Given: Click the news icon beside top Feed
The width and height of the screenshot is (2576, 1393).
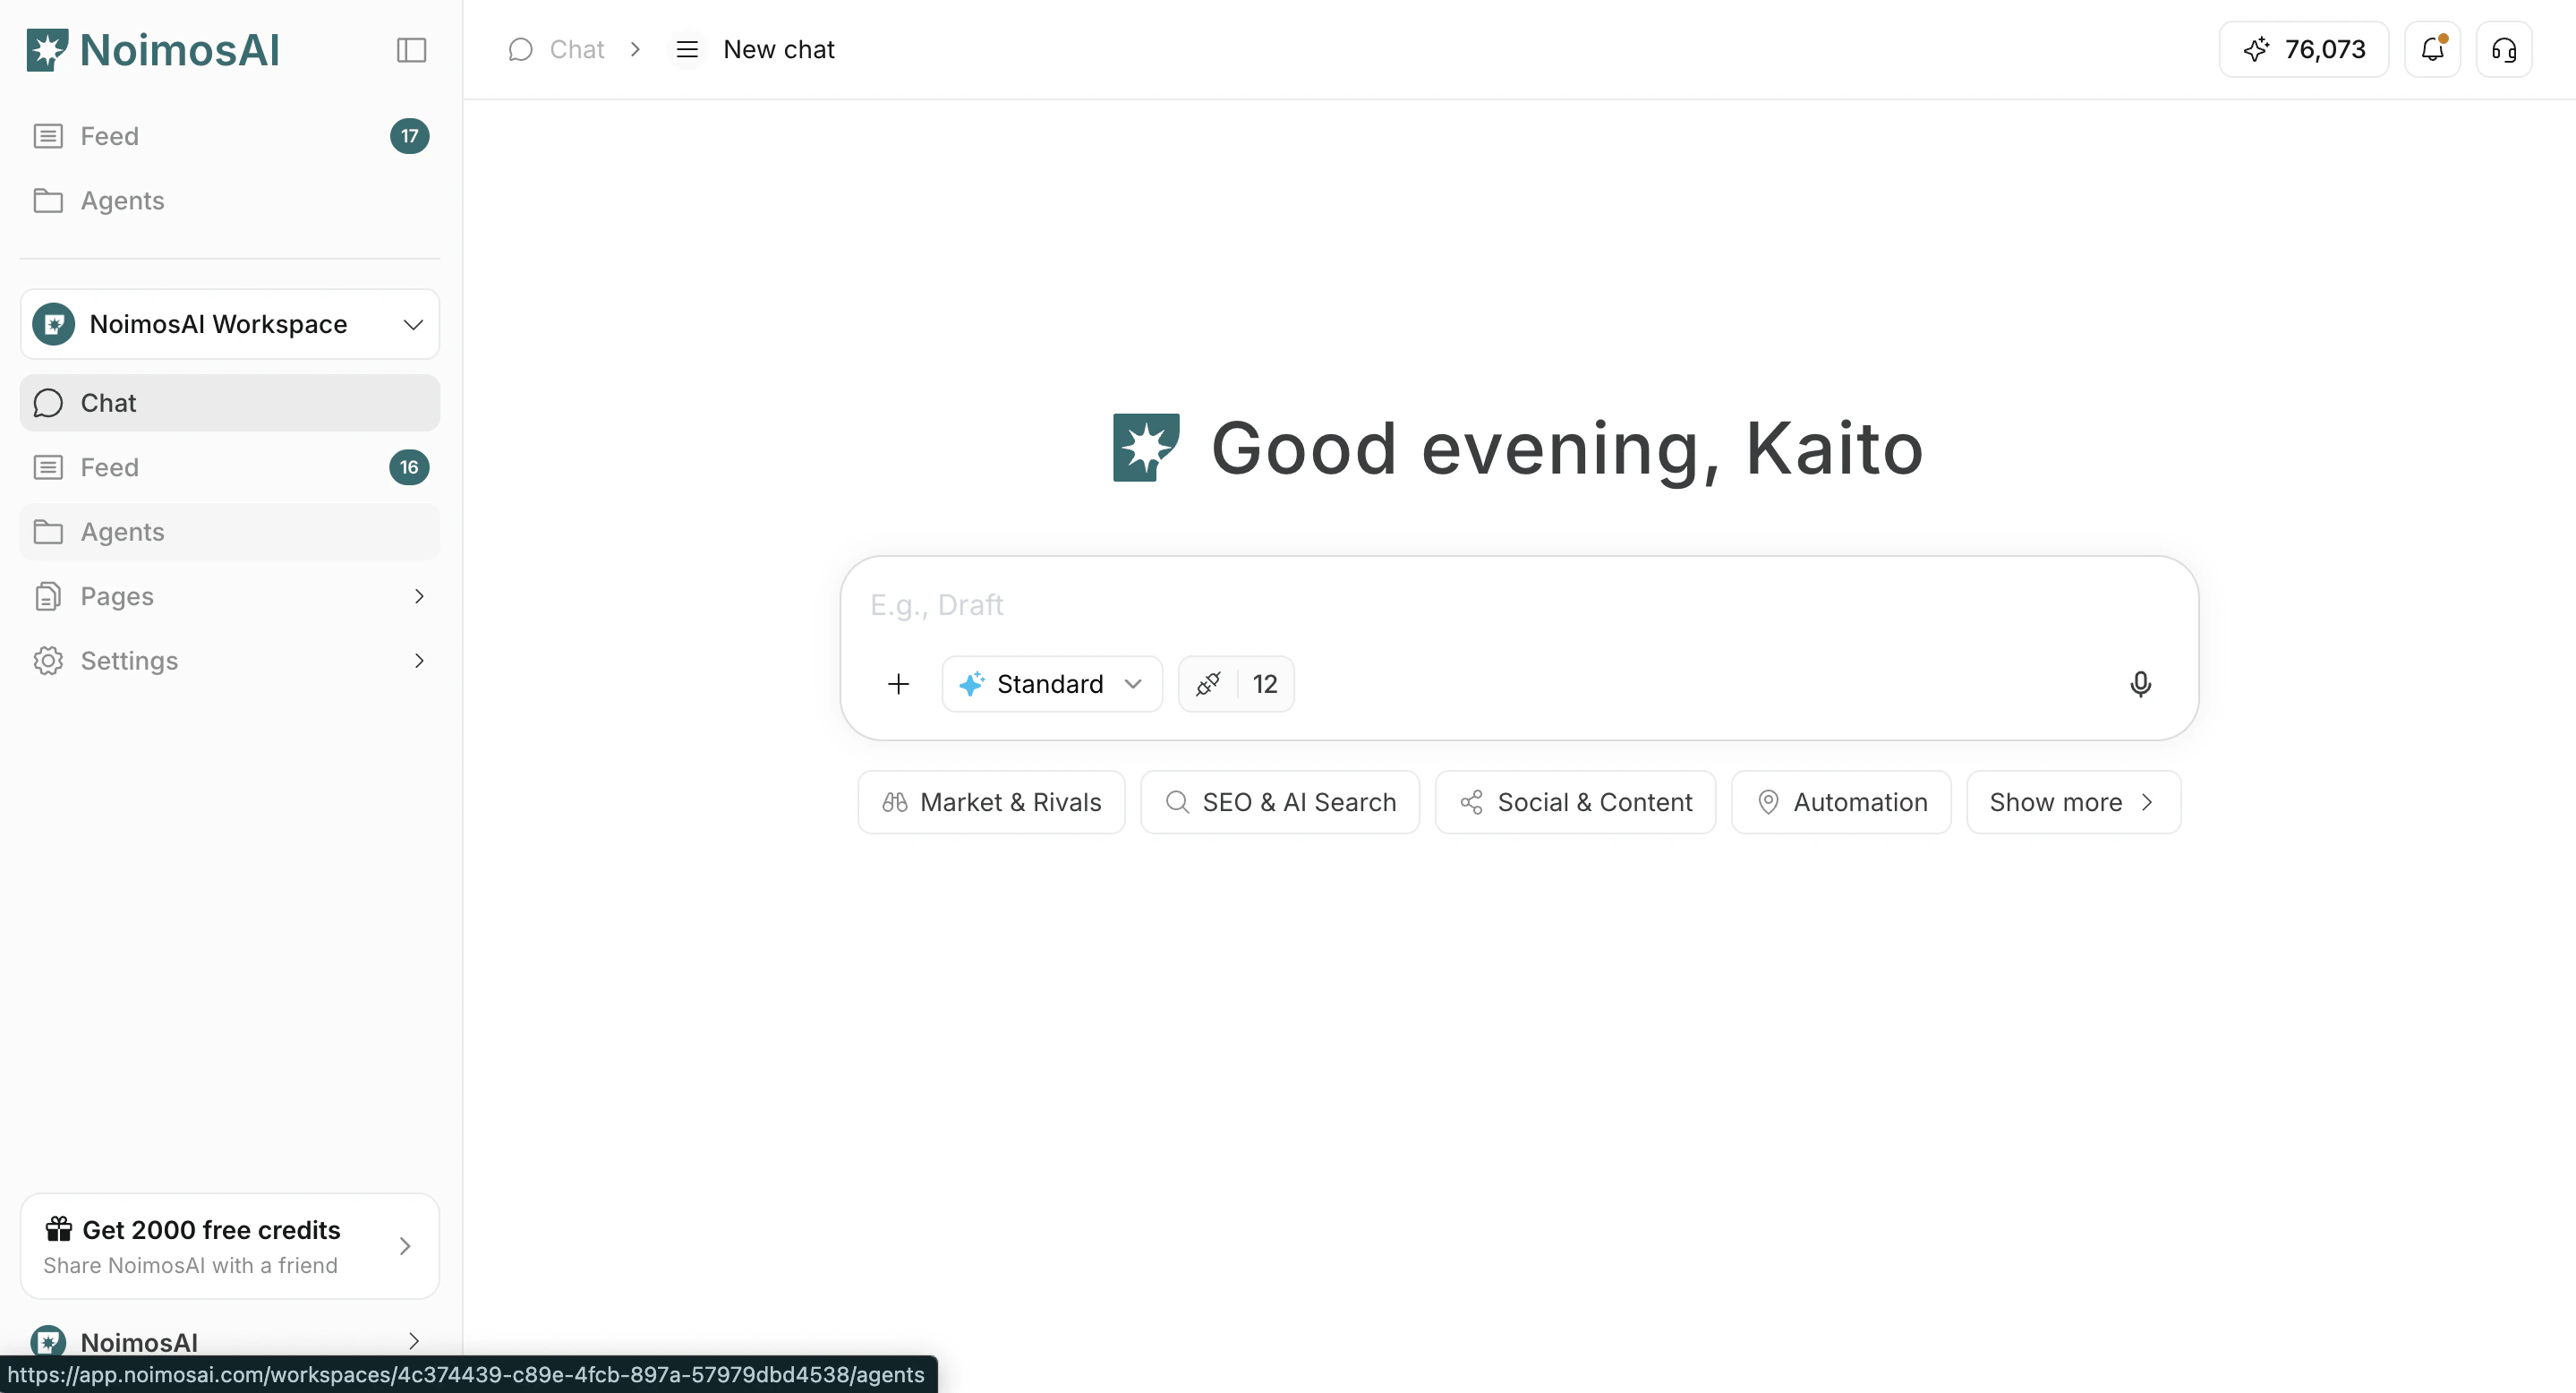Looking at the screenshot, I should 48,136.
